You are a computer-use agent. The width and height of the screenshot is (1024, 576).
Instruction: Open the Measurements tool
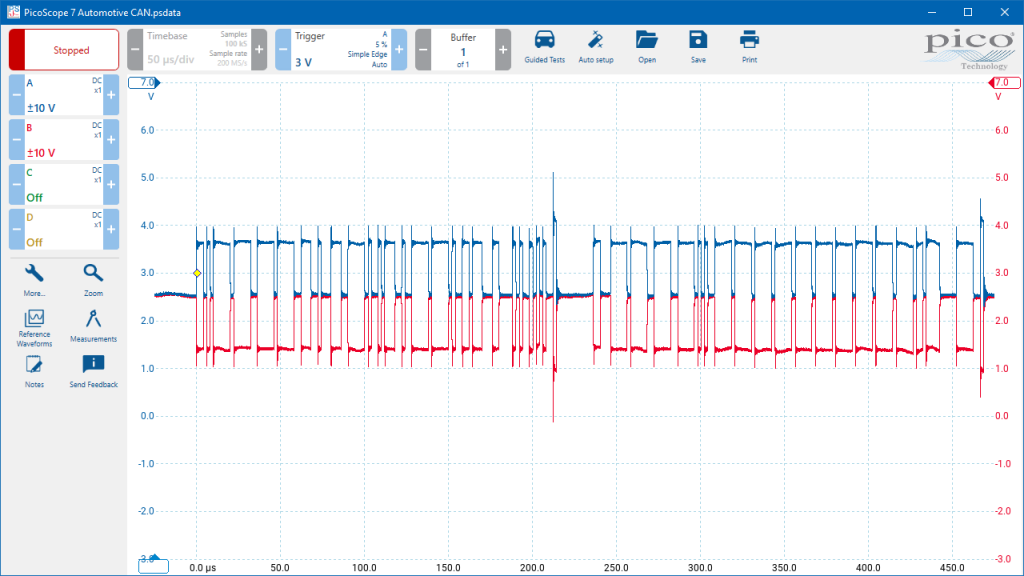coord(93,326)
